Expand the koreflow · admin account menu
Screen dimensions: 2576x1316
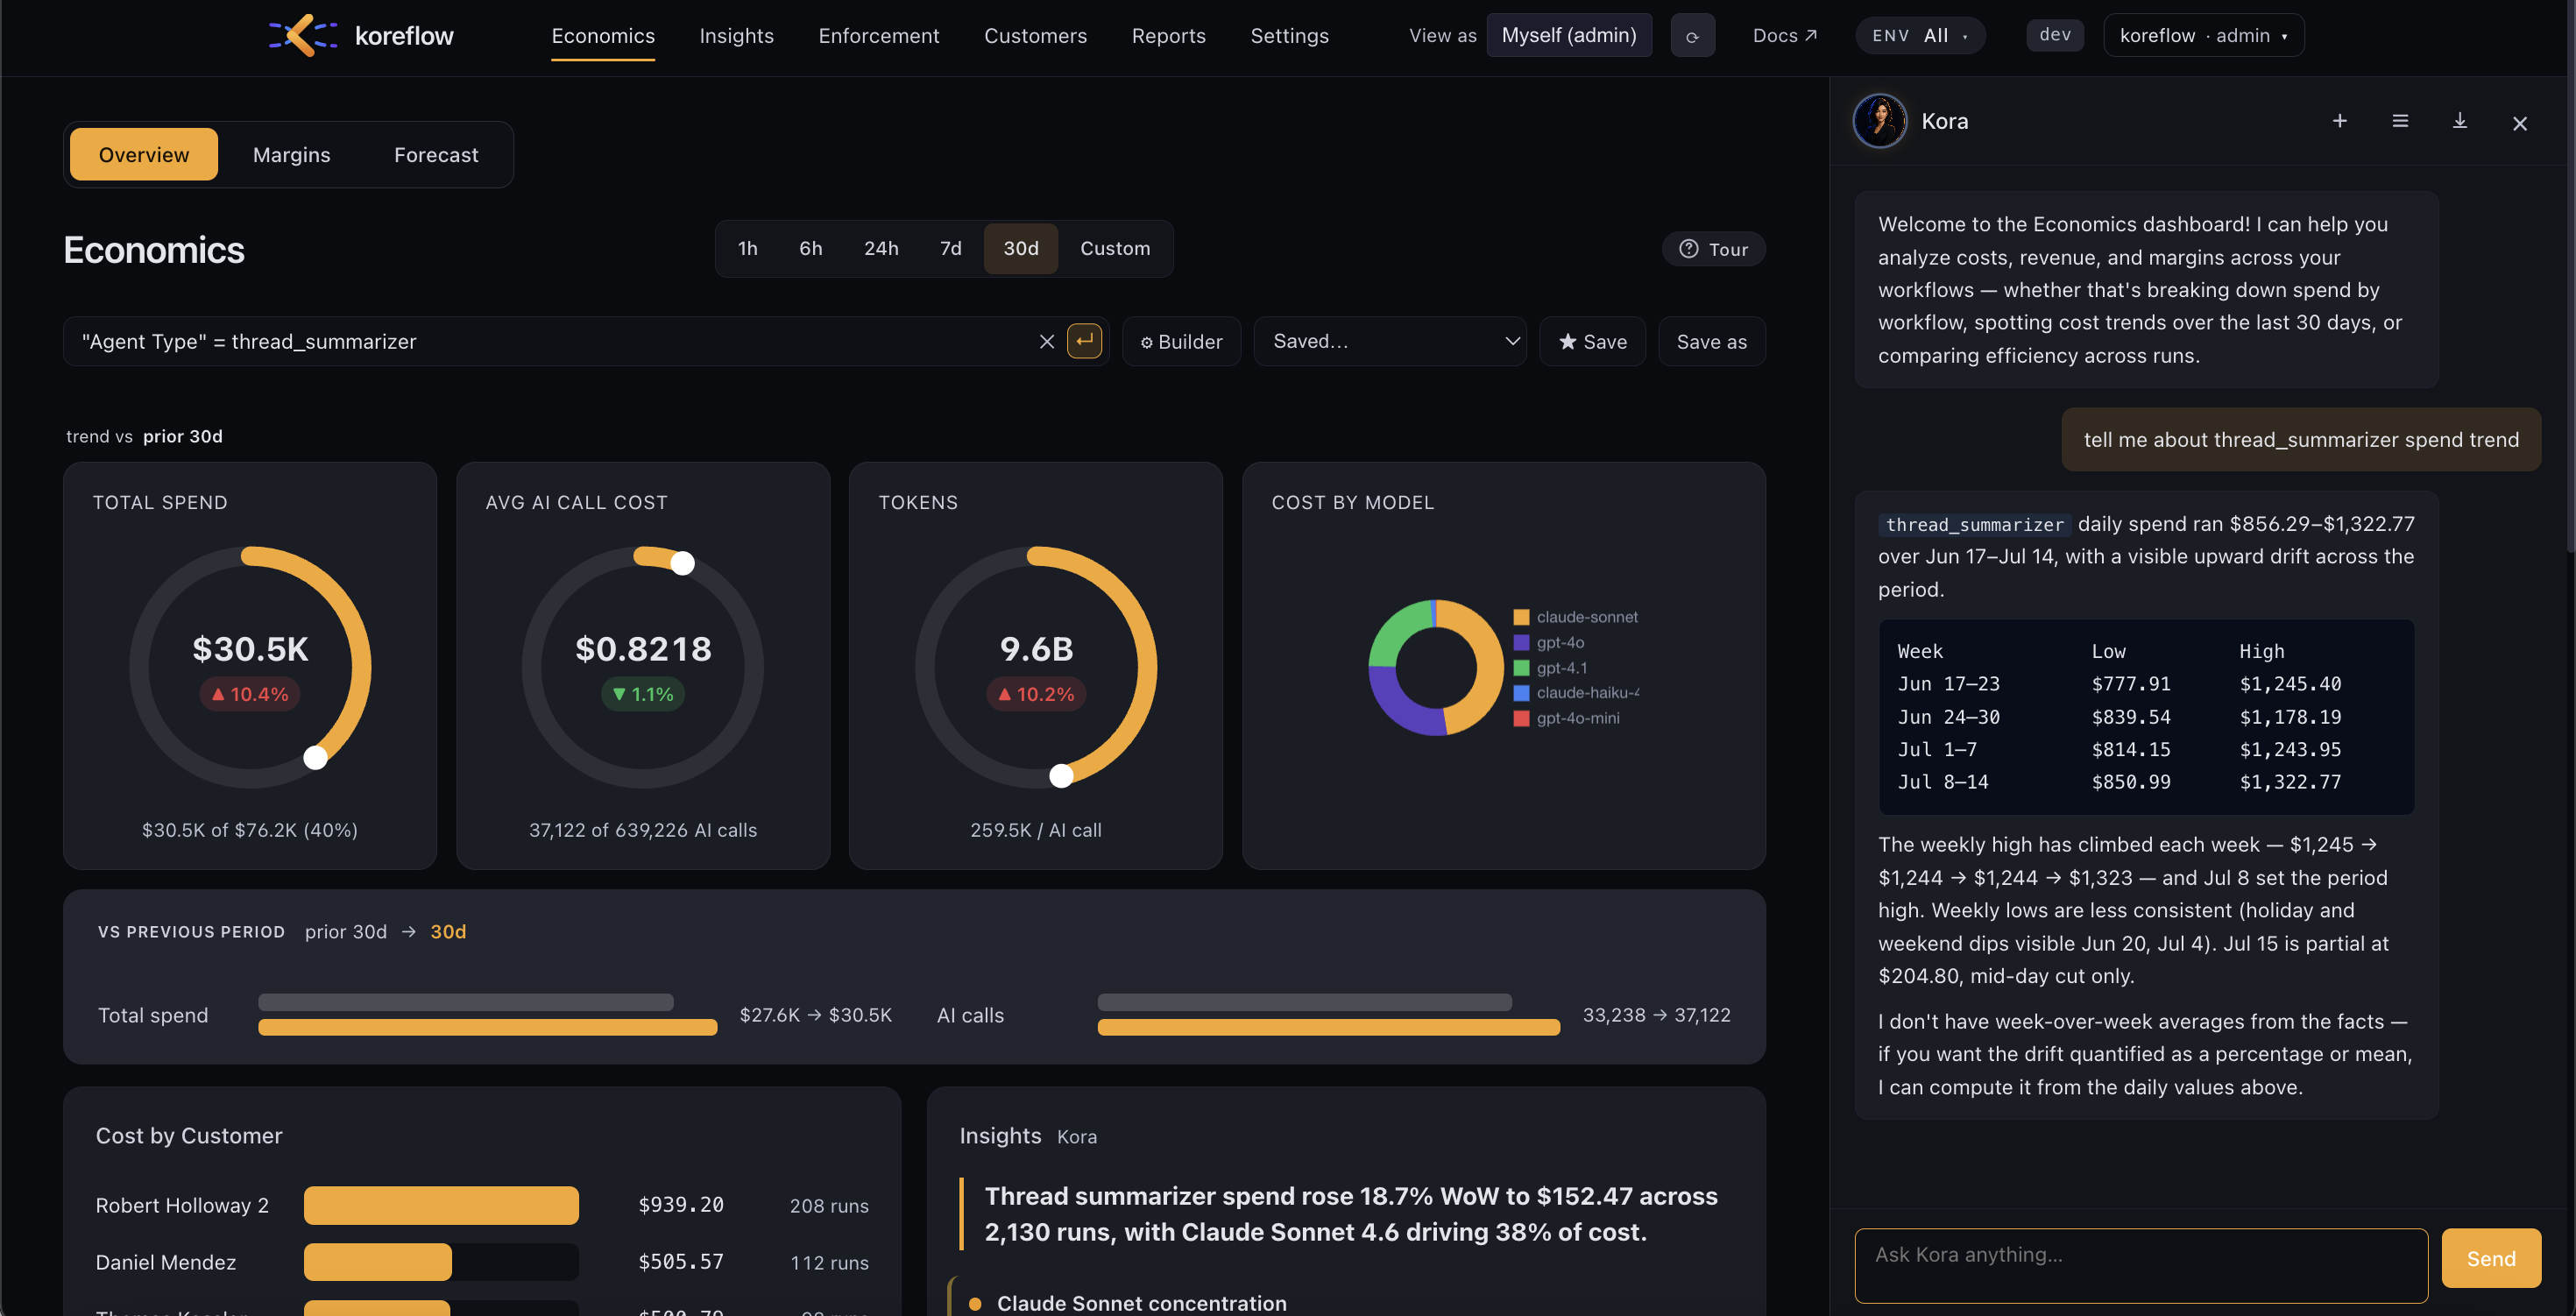[x=2203, y=36]
